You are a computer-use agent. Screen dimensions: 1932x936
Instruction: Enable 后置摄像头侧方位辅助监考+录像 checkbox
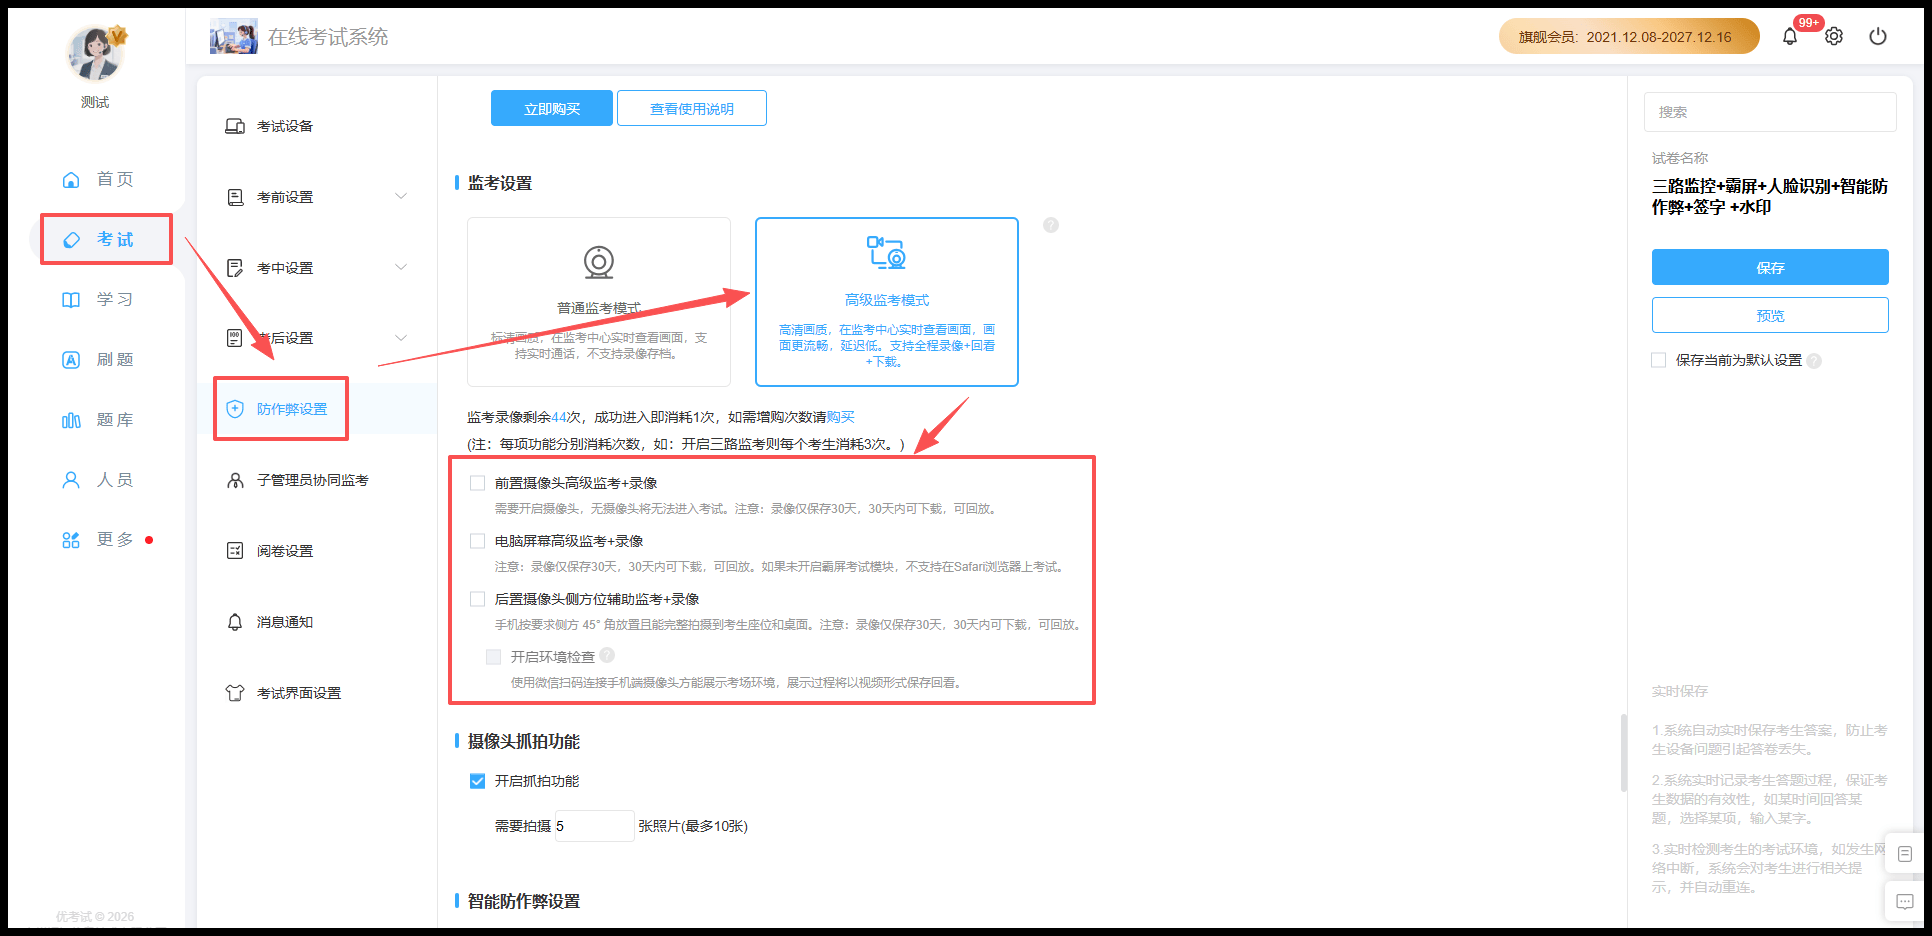tap(478, 599)
